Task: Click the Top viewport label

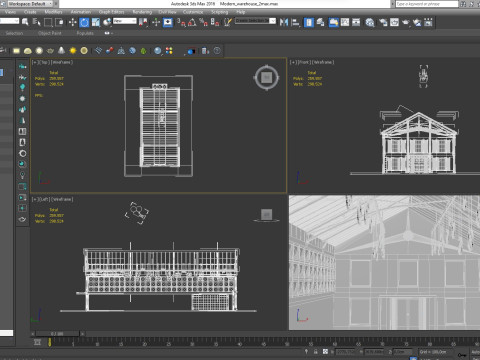Action: tap(52, 62)
